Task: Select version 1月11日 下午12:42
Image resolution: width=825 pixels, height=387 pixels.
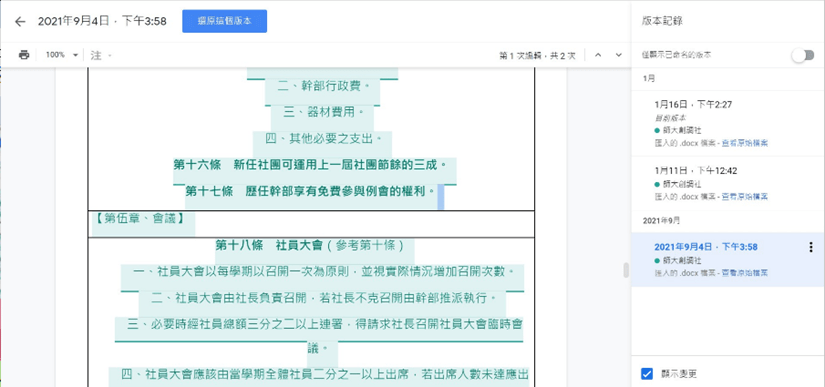Action: [x=728, y=184]
